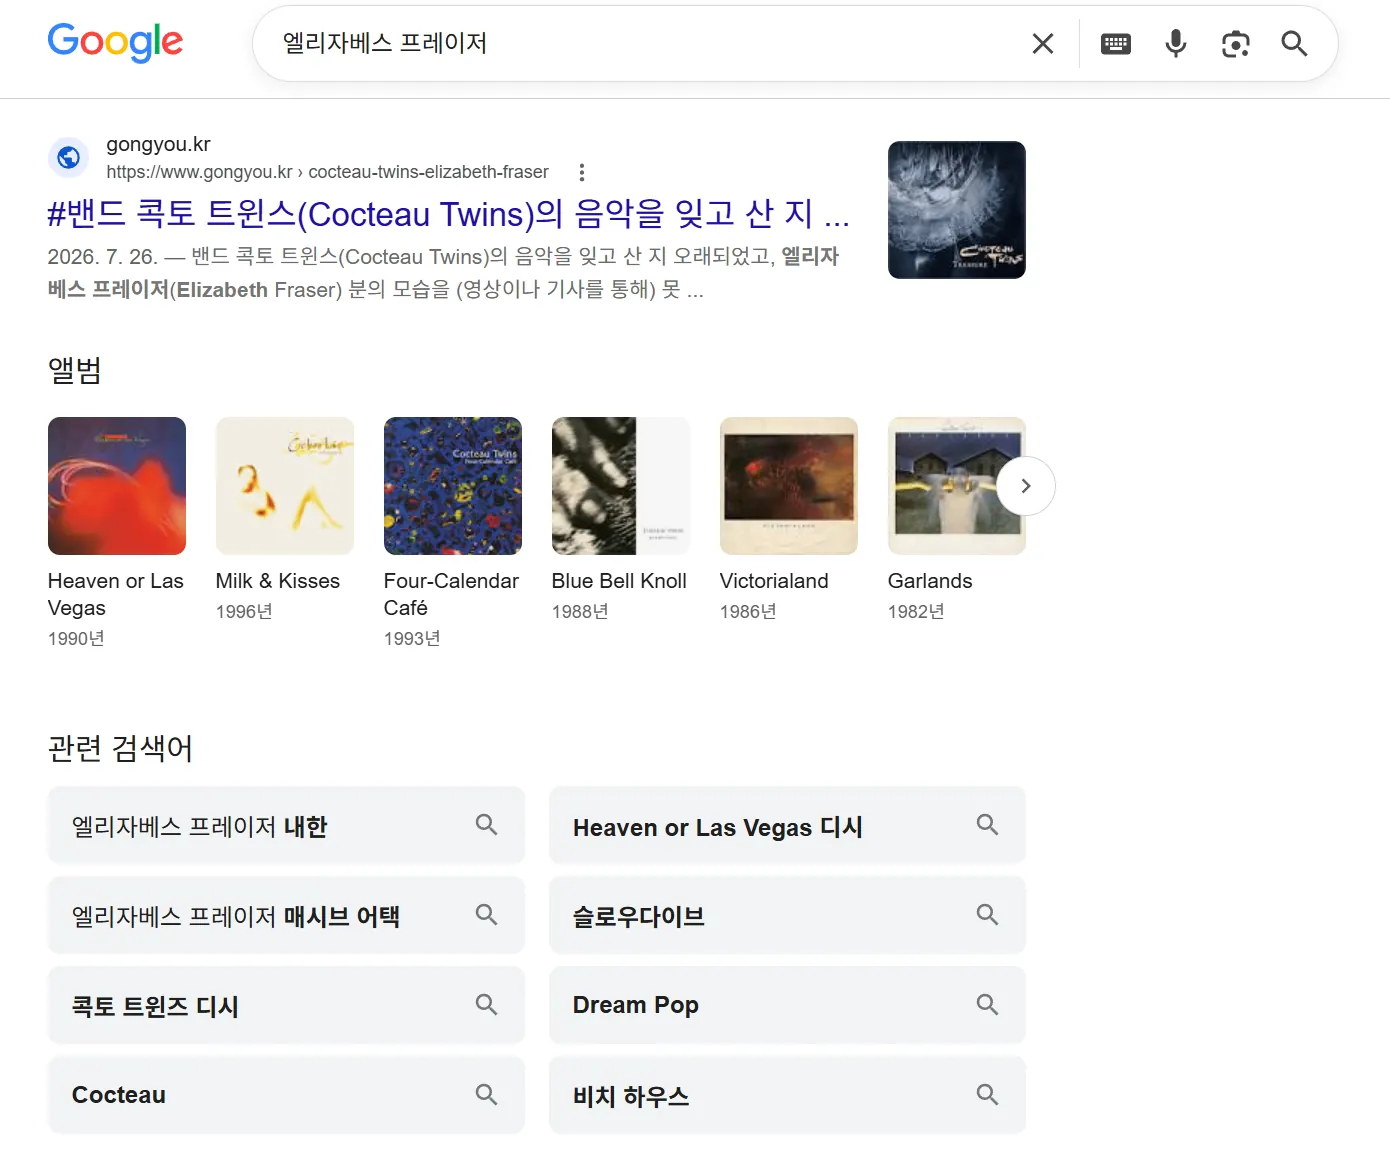Click the Victorialand album title
1390x1149 pixels.
pos(774,581)
